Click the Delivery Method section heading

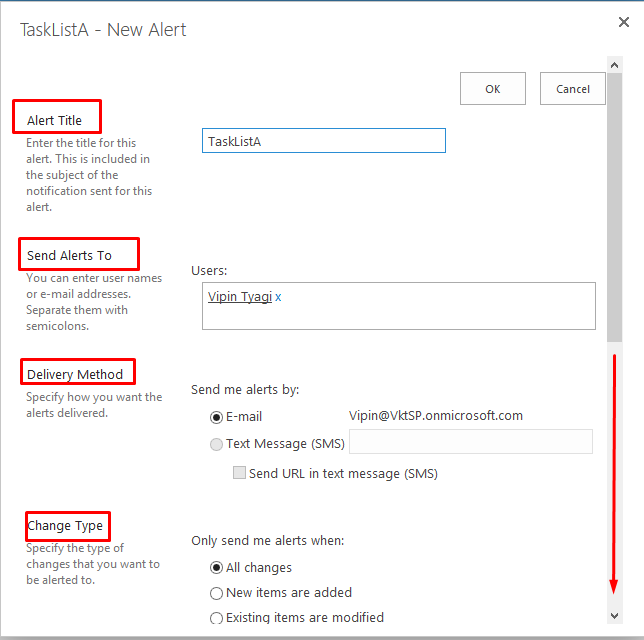pos(75,375)
